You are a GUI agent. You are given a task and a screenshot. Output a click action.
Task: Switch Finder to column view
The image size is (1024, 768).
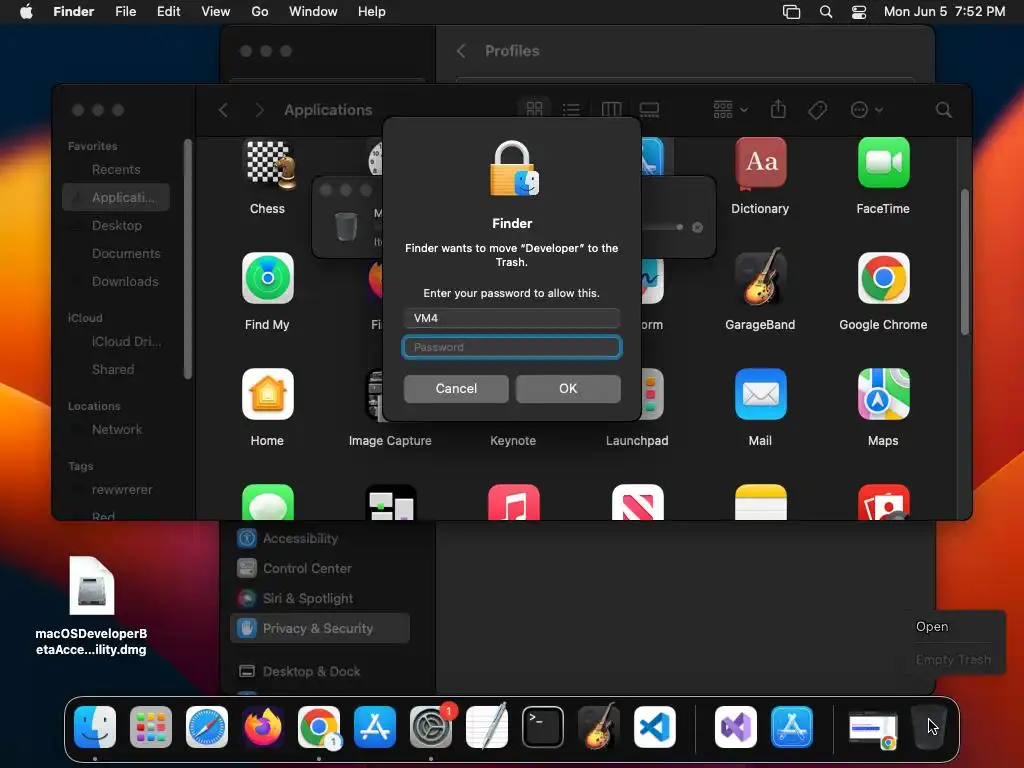click(611, 109)
